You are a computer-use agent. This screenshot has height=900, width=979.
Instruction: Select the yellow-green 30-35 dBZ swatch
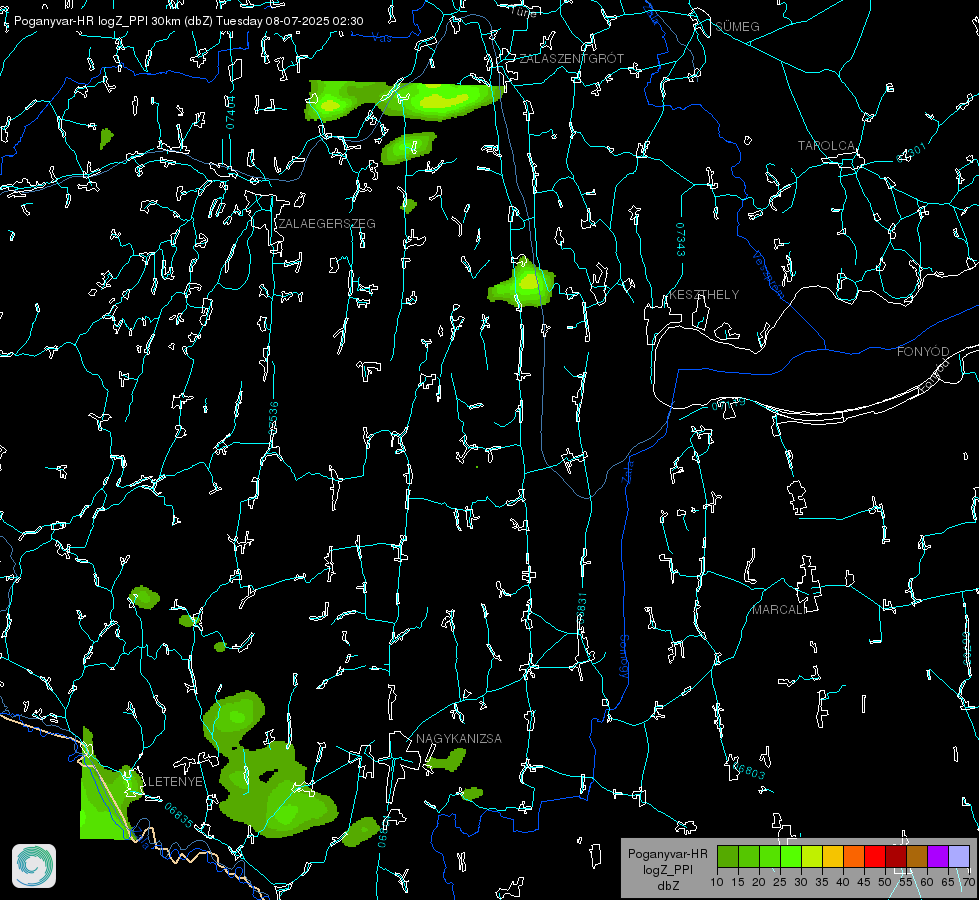tap(812, 856)
